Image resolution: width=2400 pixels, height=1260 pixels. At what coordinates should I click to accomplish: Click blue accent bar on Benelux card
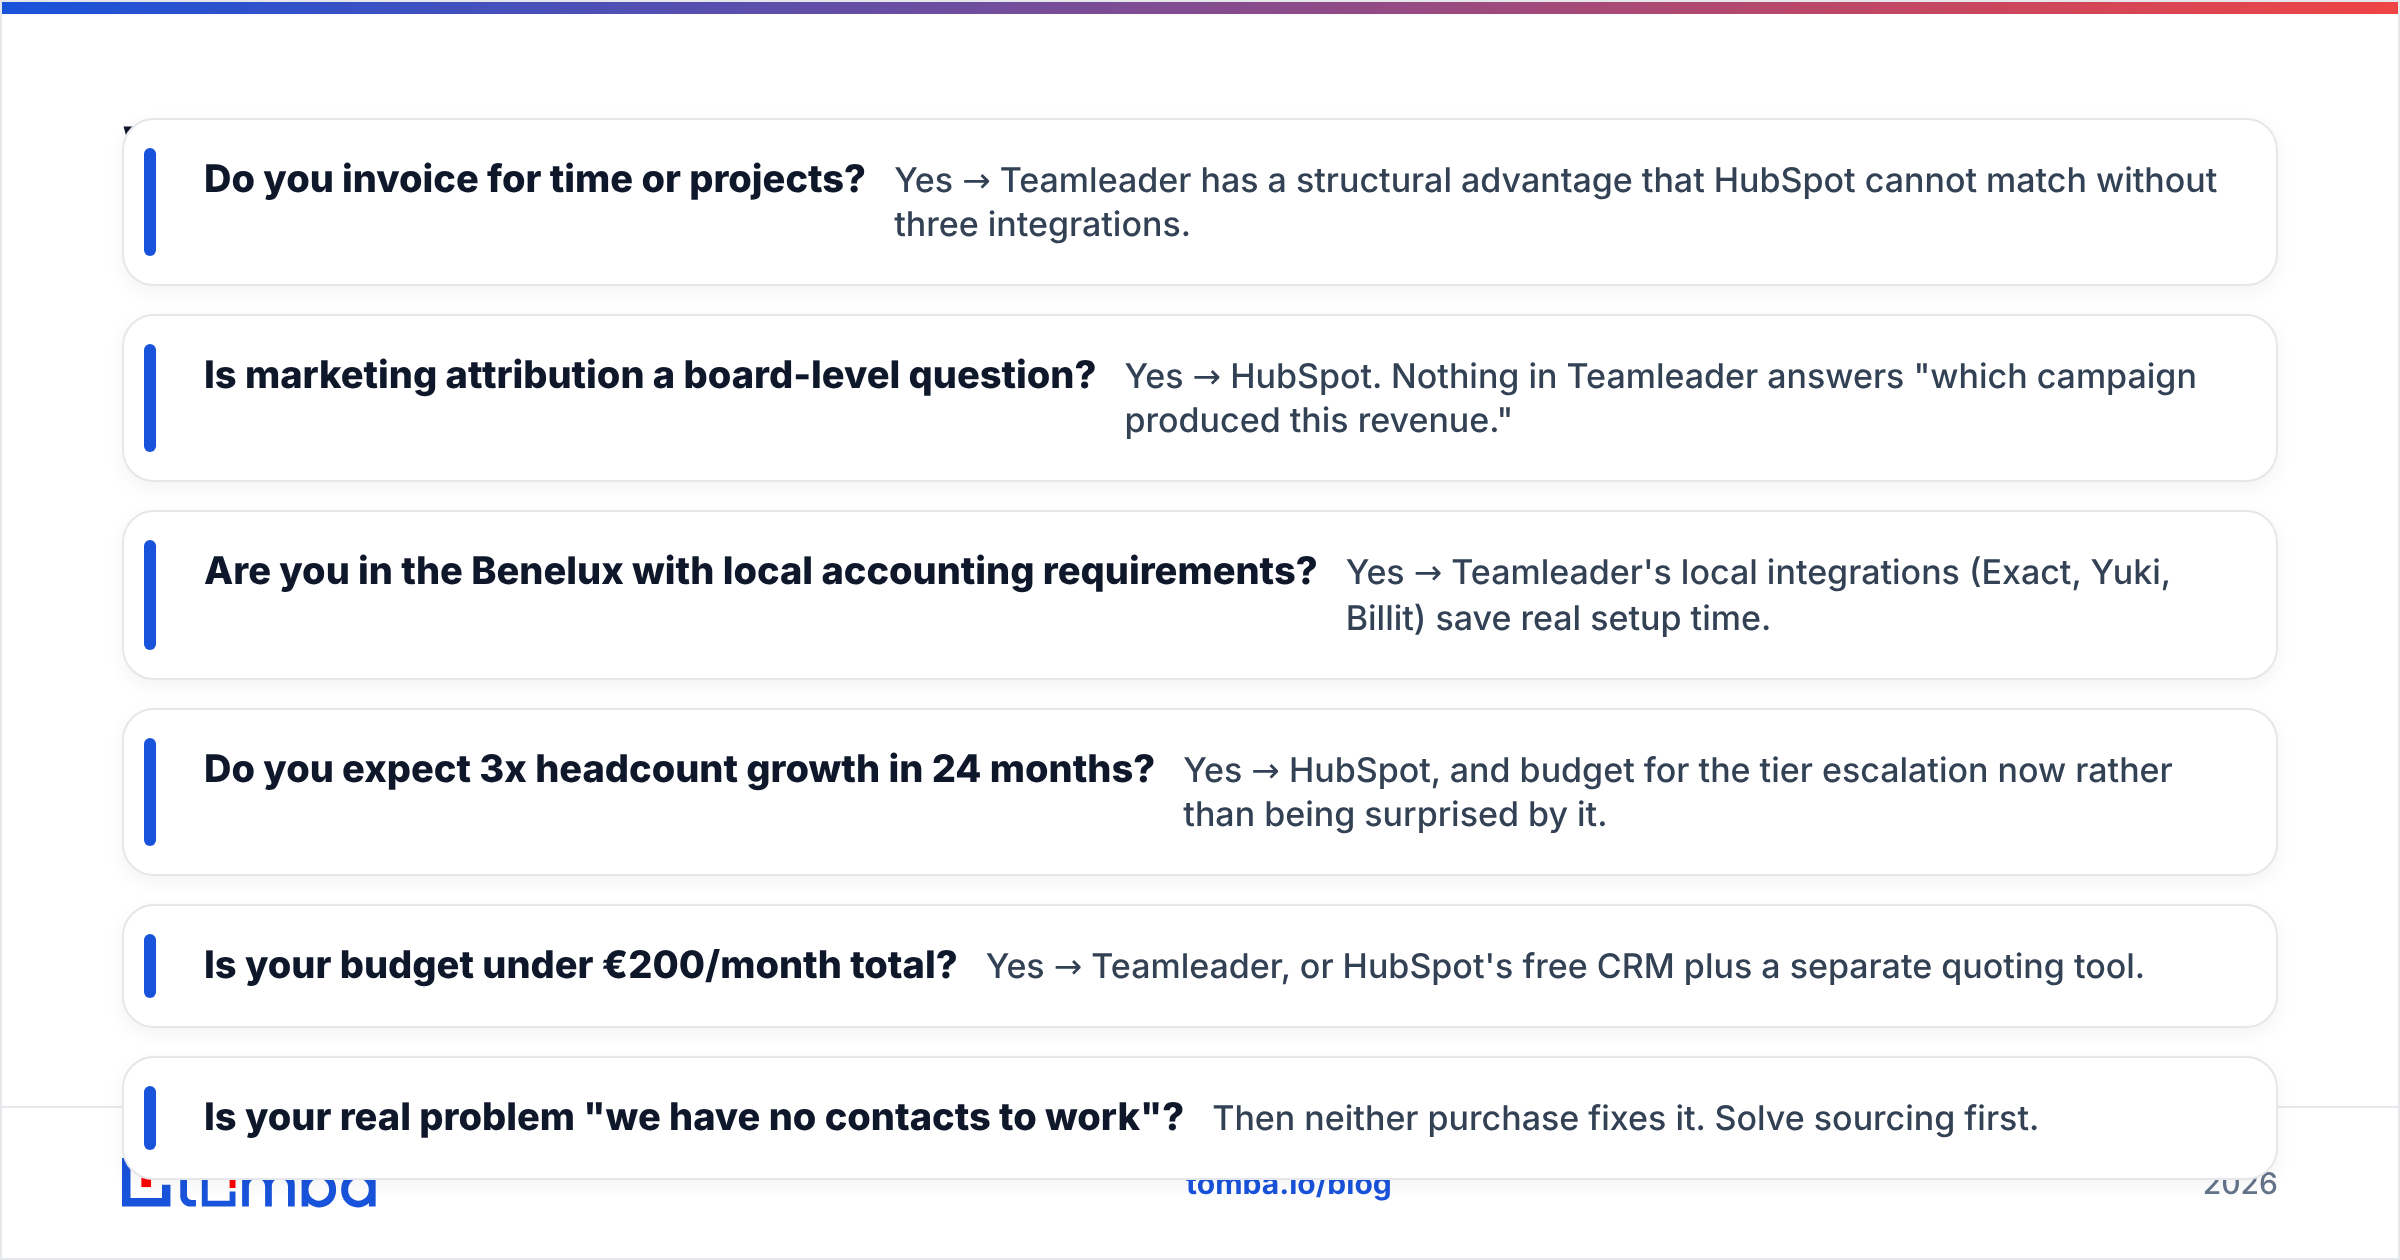(150, 595)
